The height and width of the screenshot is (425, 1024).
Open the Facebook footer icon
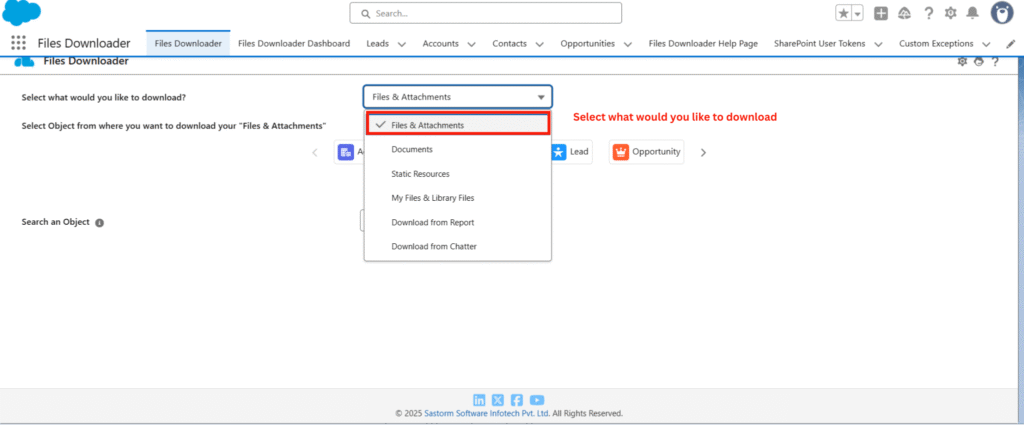517,400
